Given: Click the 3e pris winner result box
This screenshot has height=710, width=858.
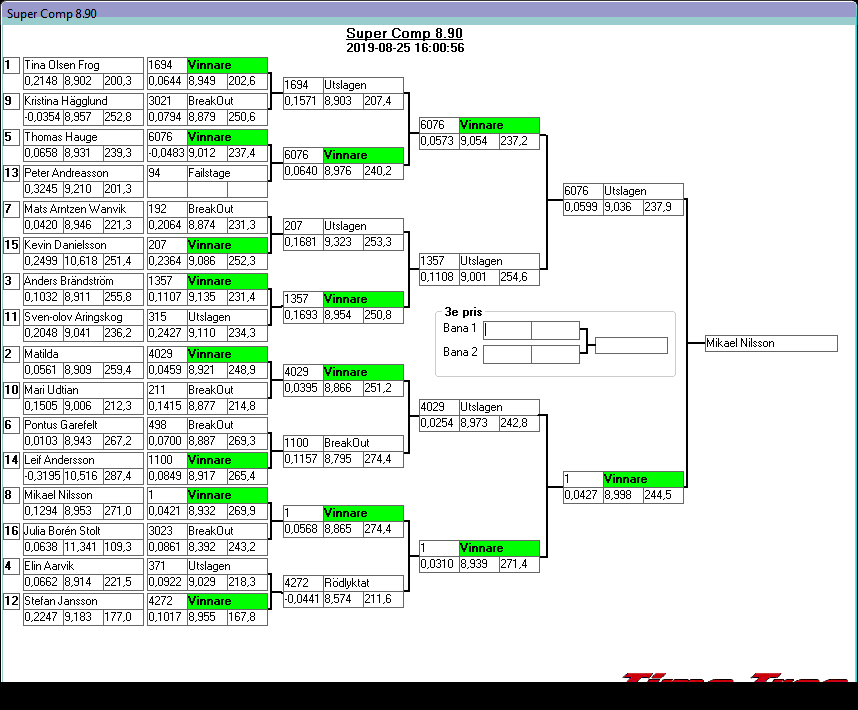Looking at the screenshot, I should click(x=630, y=345).
